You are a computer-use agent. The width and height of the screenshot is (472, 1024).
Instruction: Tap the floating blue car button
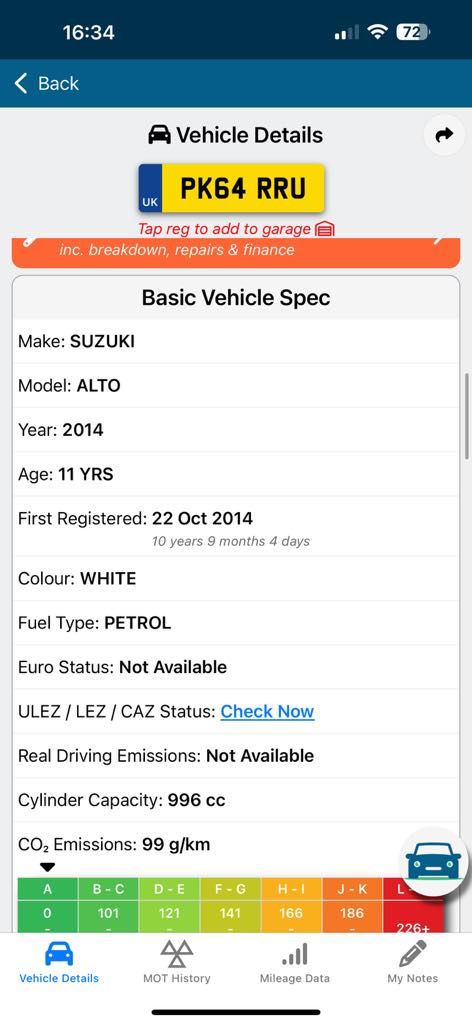[433, 862]
